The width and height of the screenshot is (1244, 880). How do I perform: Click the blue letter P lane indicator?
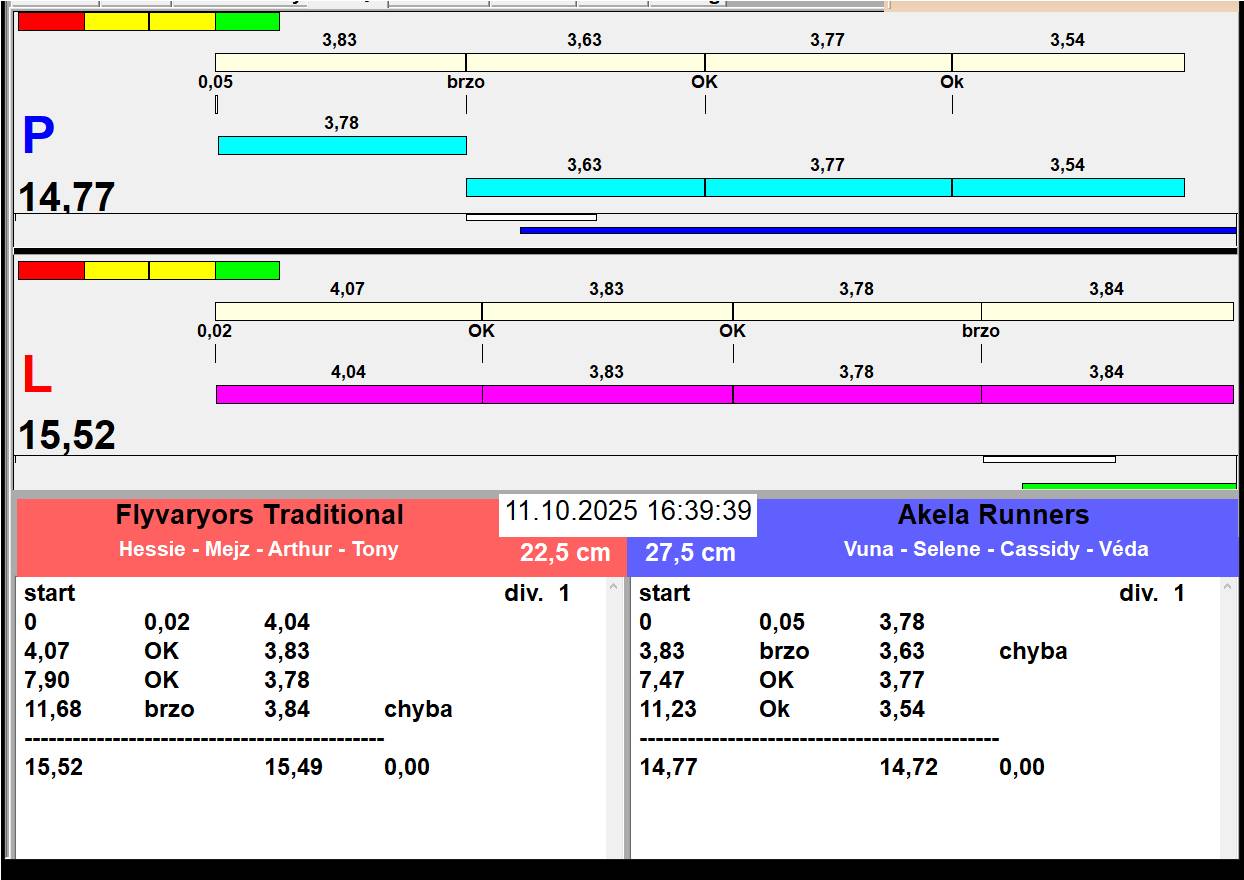tap(38, 137)
